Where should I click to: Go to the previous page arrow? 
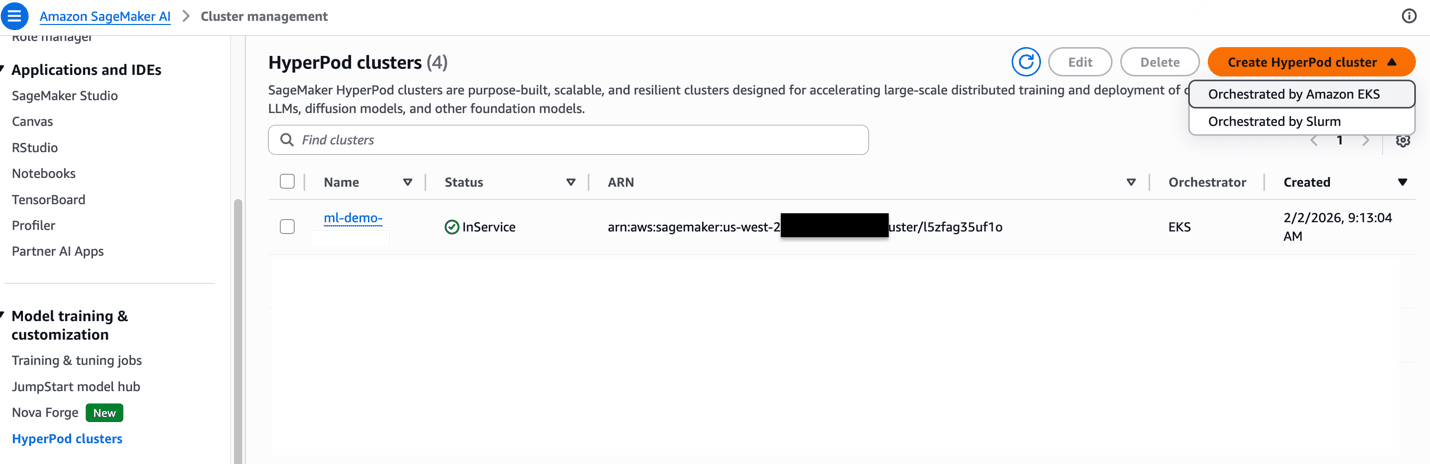point(1315,141)
